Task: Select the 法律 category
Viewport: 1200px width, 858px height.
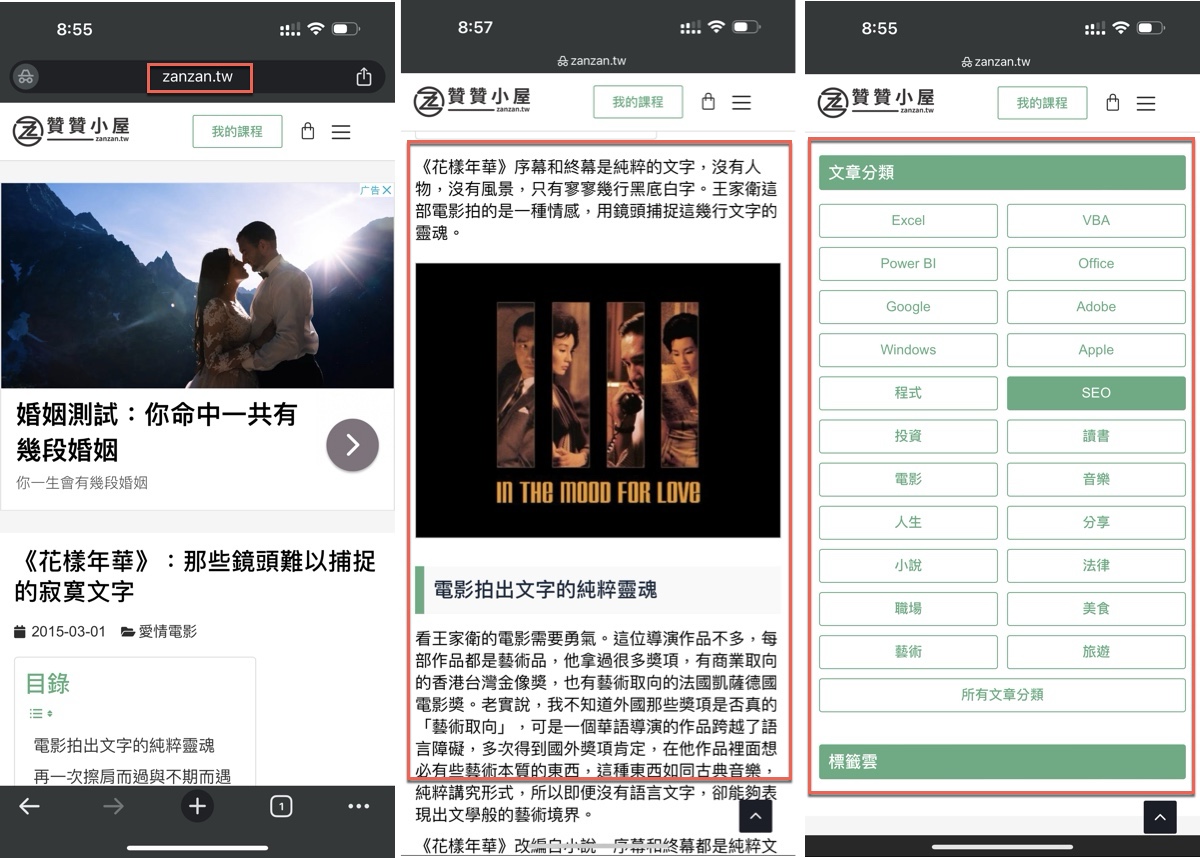Action: click(x=1096, y=565)
